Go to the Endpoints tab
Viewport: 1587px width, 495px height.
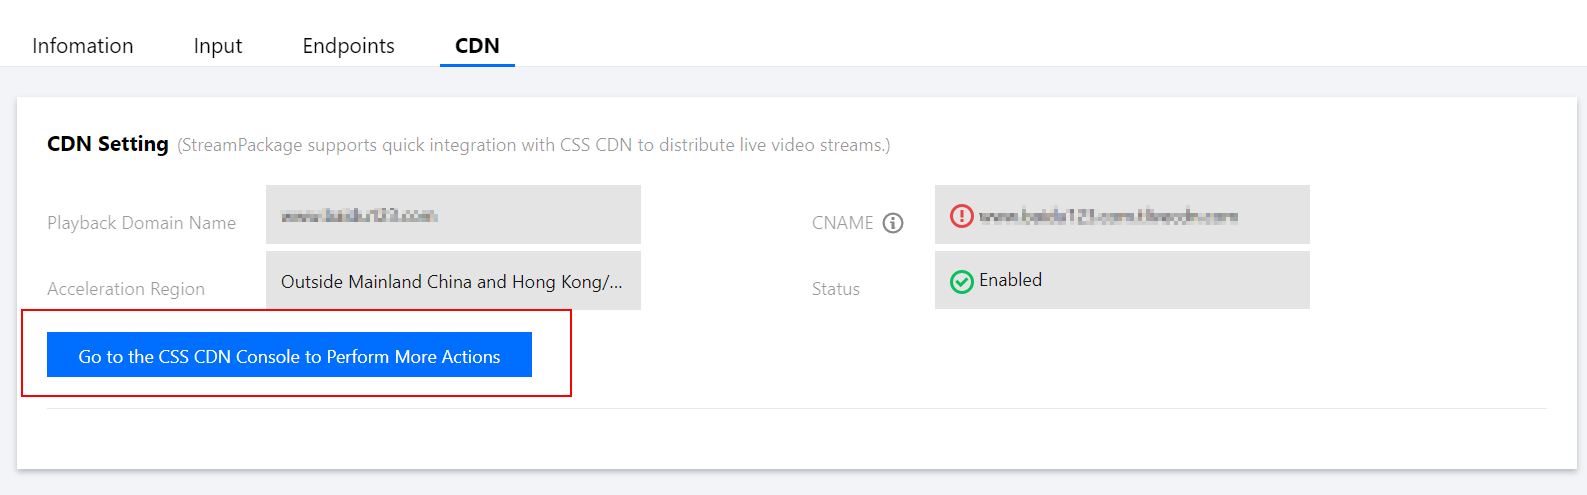348,46
